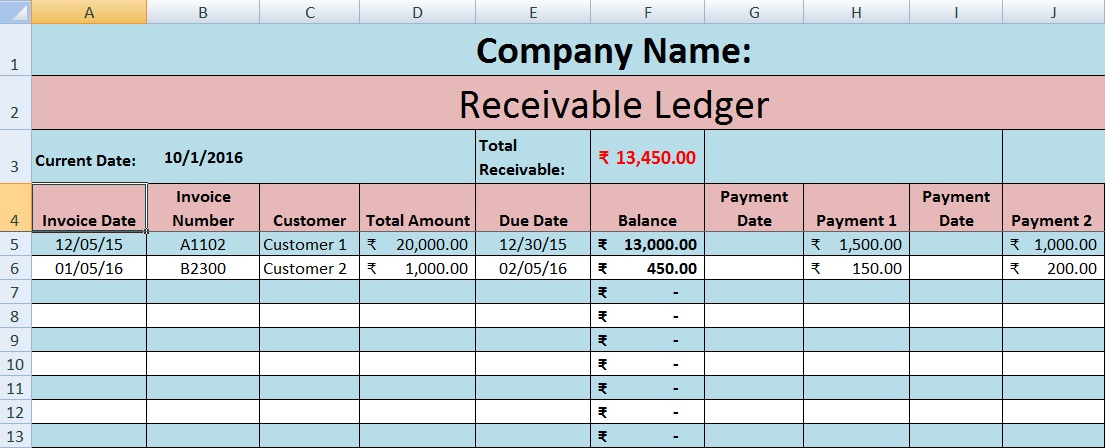Viewport: 1105px width, 448px height.
Task: Select invoice number B2300
Action: [x=203, y=268]
